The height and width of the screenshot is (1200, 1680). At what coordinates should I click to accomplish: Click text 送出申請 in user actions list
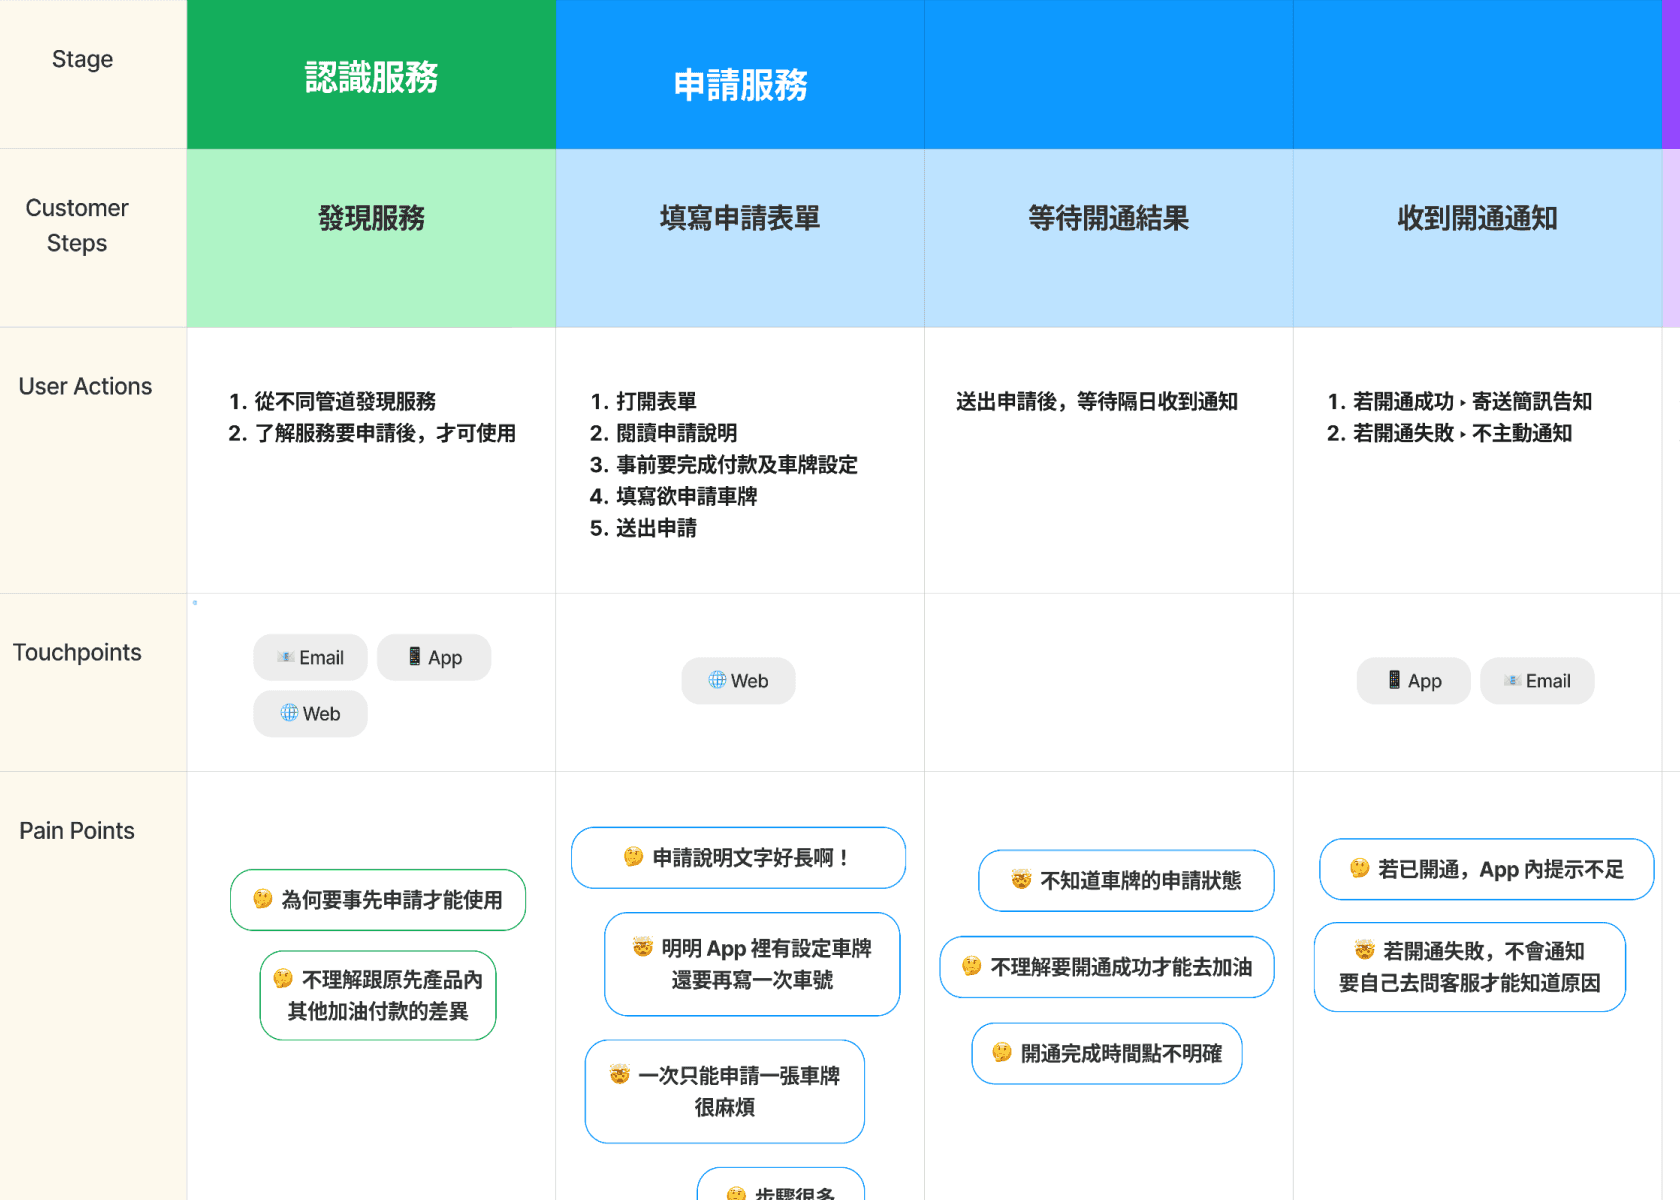click(x=656, y=528)
